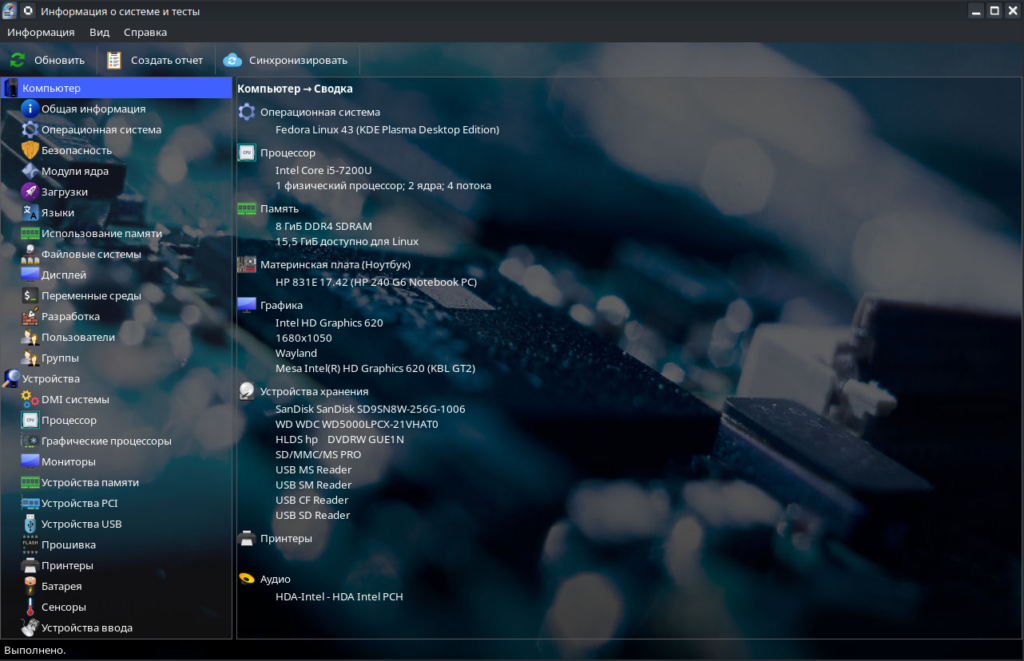The image size is (1024, 661).
Task: Open the Вид menu
Action: click(x=99, y=32)
